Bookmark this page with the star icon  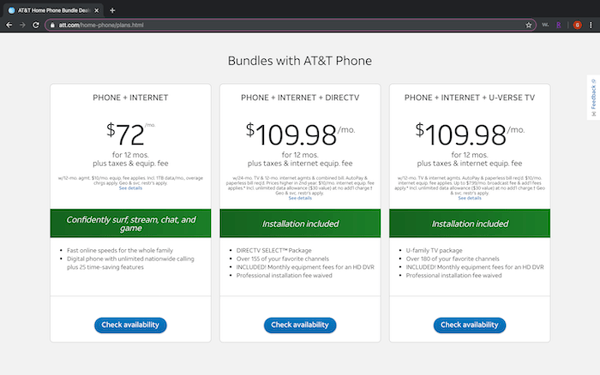[x=528, y=25]
